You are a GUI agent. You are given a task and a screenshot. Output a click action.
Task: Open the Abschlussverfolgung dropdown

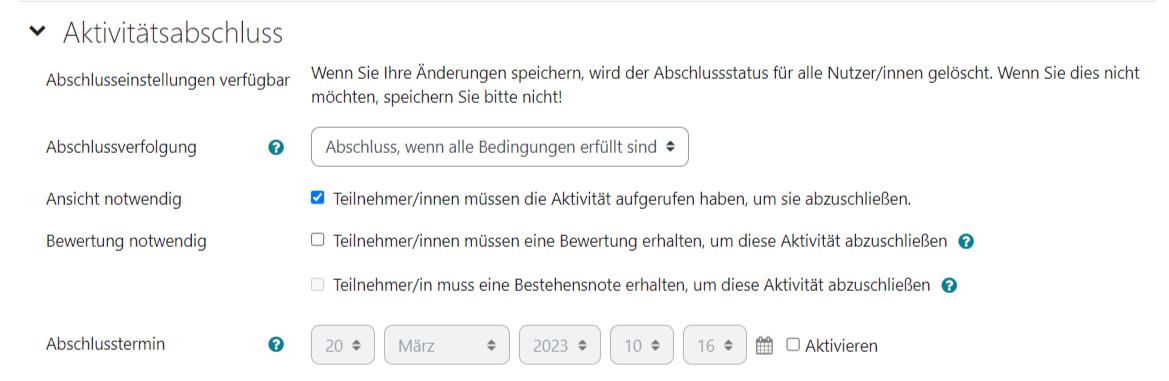pos(500,147)
